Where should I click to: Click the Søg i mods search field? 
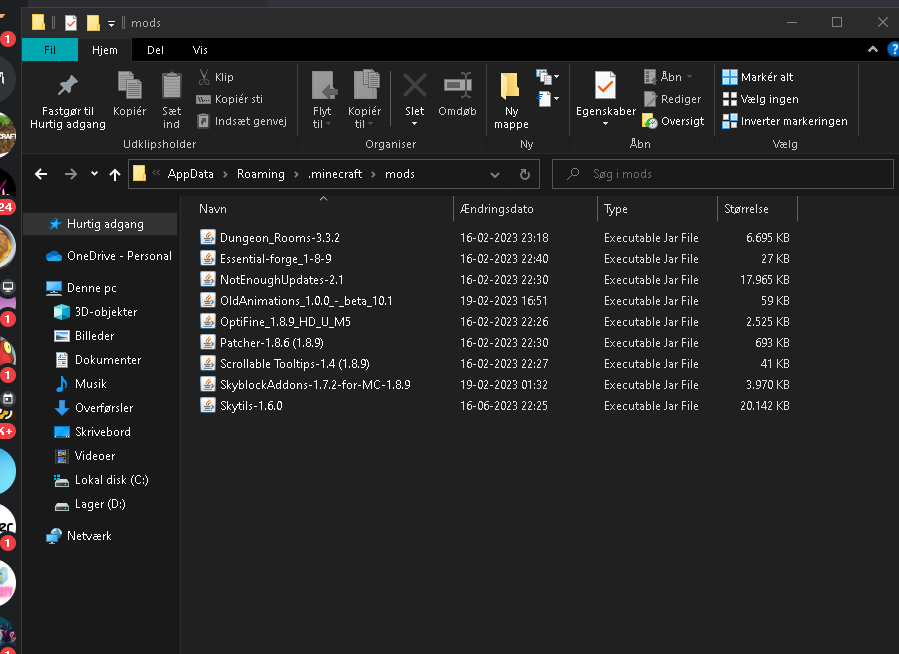(x=722, y=174)
